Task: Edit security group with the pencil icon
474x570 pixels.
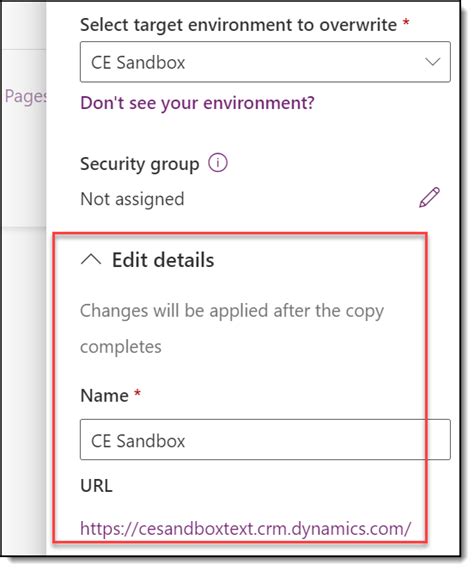Action: pos(429,197)
